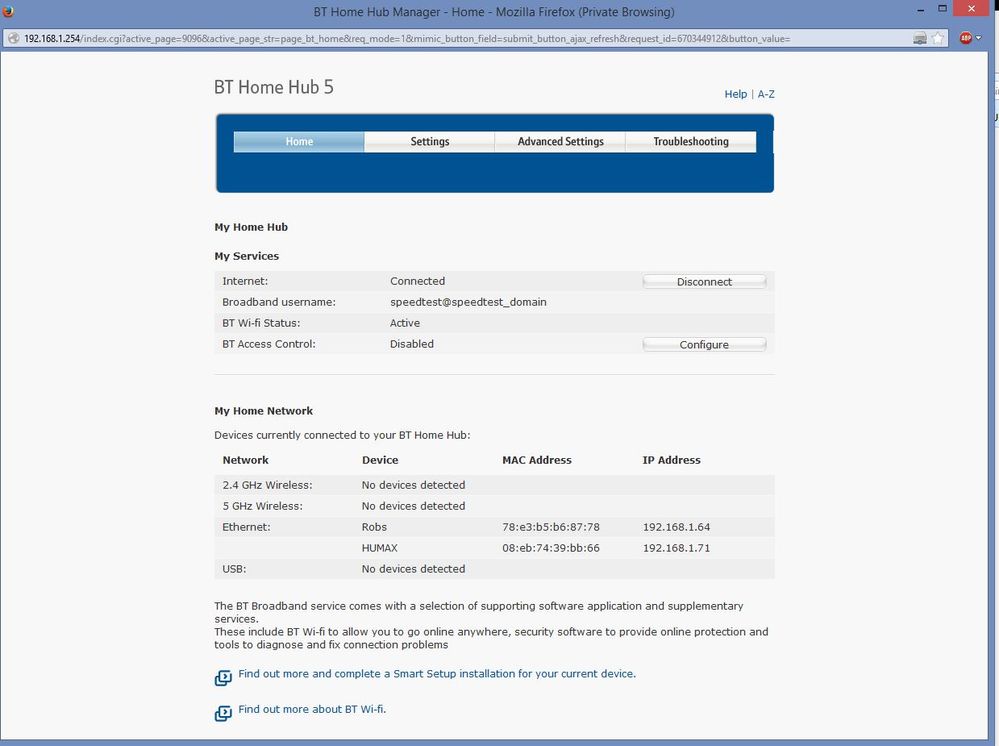
Task: Click the Robs device name
Action: (374, 527)
